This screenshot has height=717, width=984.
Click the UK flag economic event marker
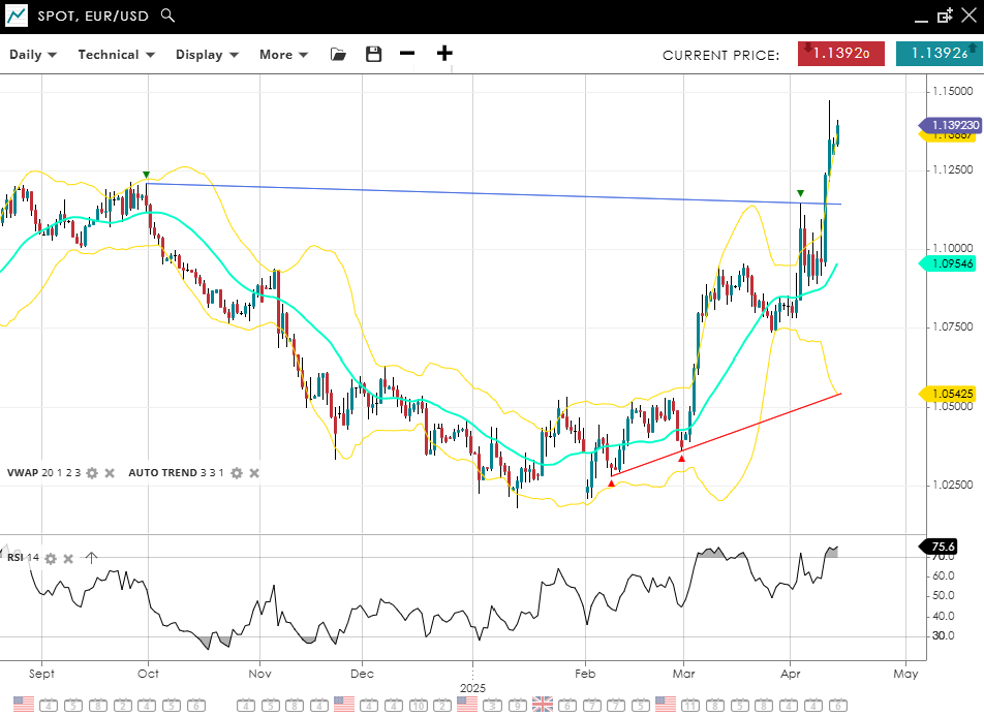coord(542,704)
